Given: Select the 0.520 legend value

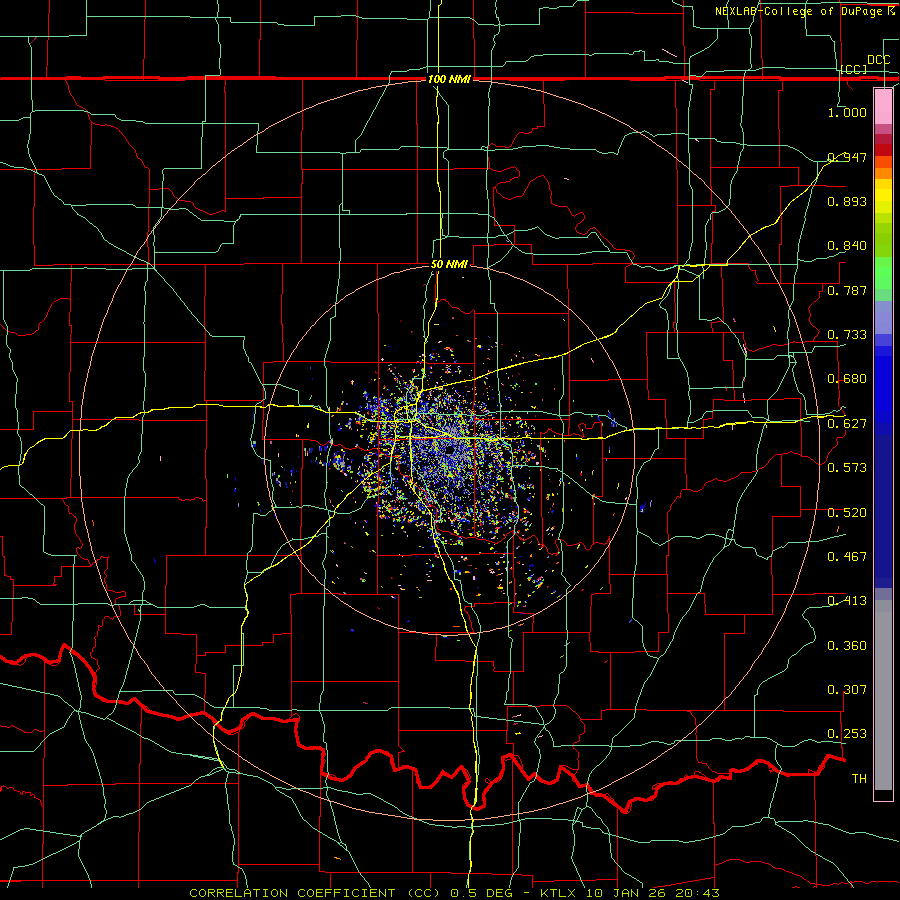Looking at the screenshot, I should point(847,513).
